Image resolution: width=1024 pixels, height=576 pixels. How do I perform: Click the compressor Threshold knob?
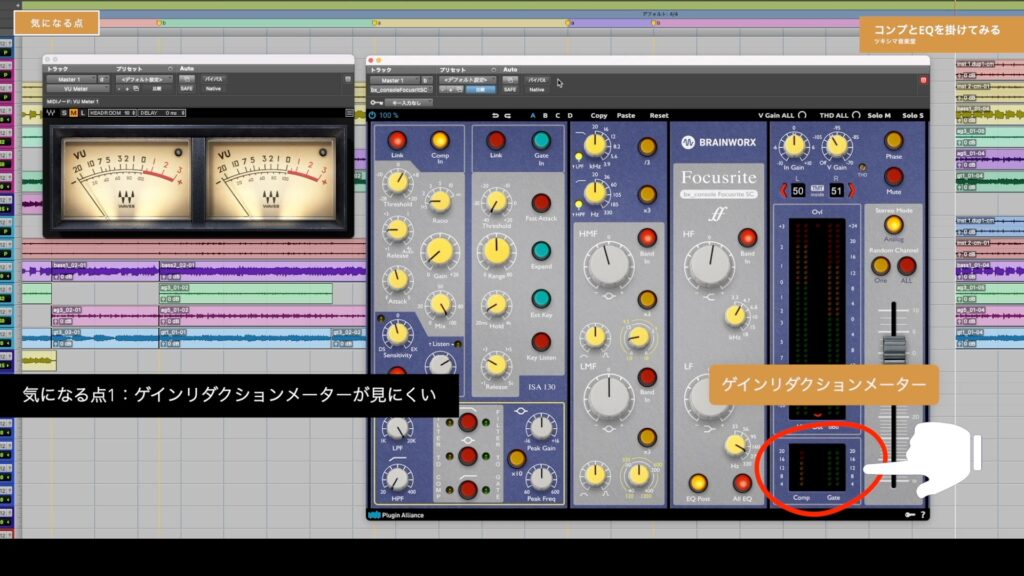397,183
